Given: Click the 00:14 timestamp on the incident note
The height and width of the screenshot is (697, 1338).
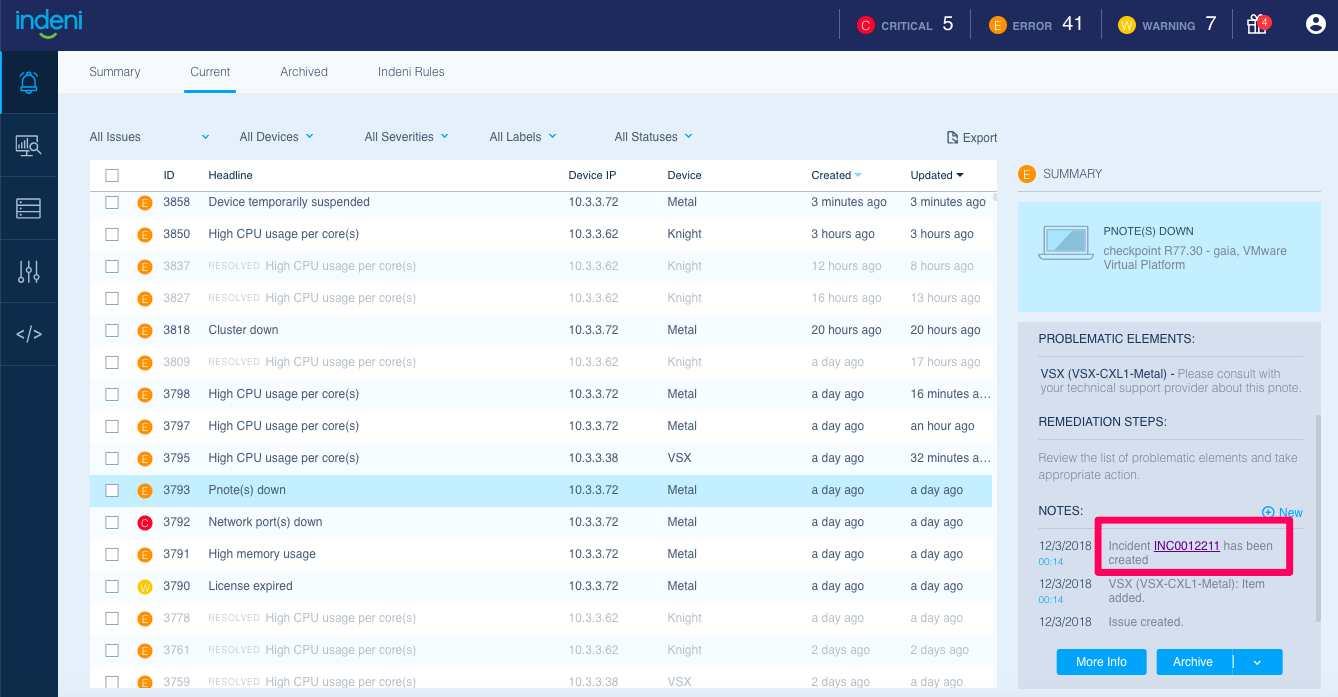Looking at the screenshot, I should [1051, 562].
